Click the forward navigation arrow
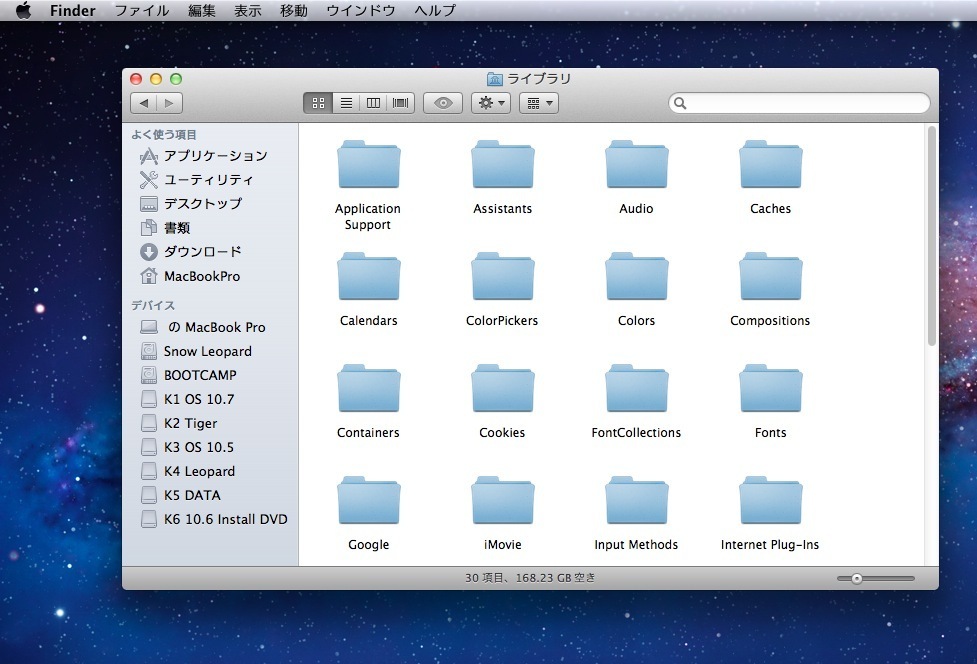This screenshot has height=664, width=977. pyautogui.click(x=169, y=103)
